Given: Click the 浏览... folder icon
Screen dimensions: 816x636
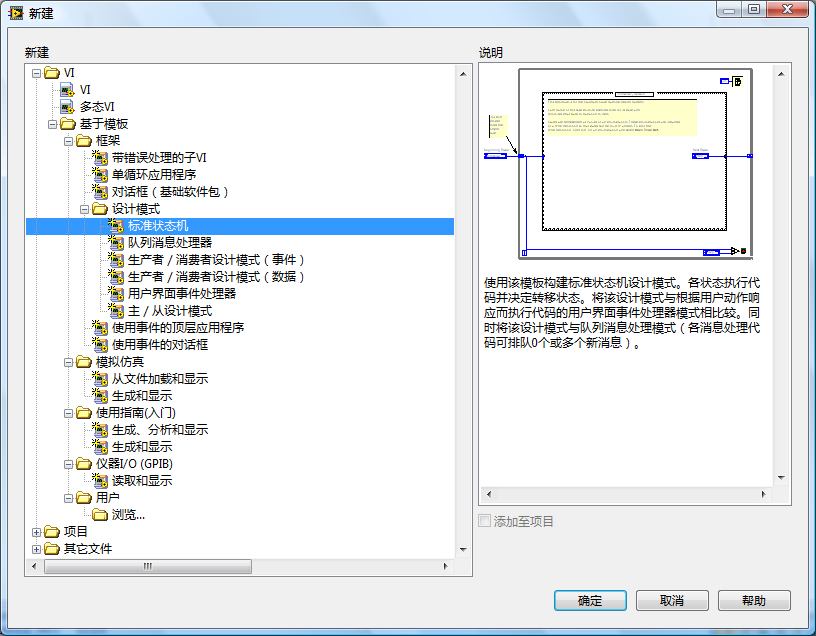Looking at the screenshot, I should (100, 515).
